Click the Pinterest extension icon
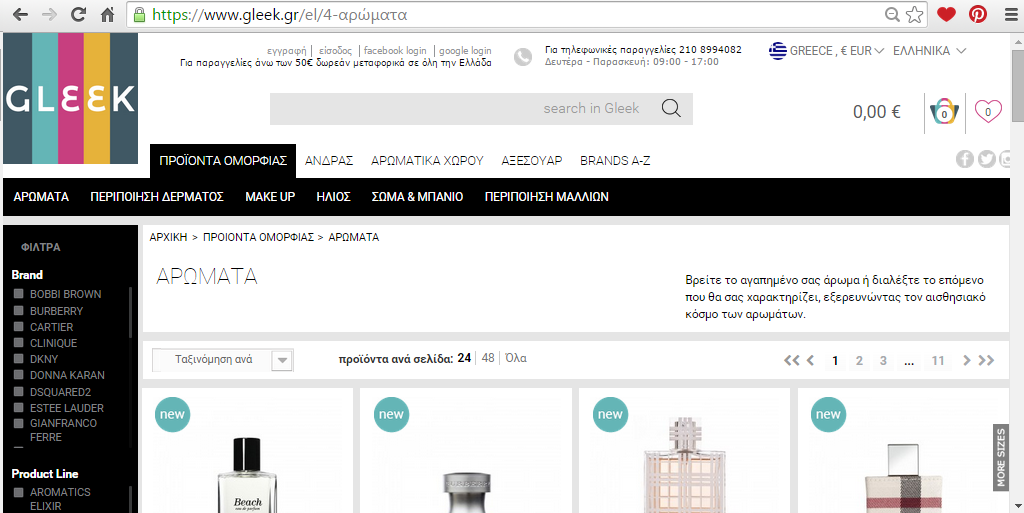1024x513 pixels. click(x=978, y=14)
